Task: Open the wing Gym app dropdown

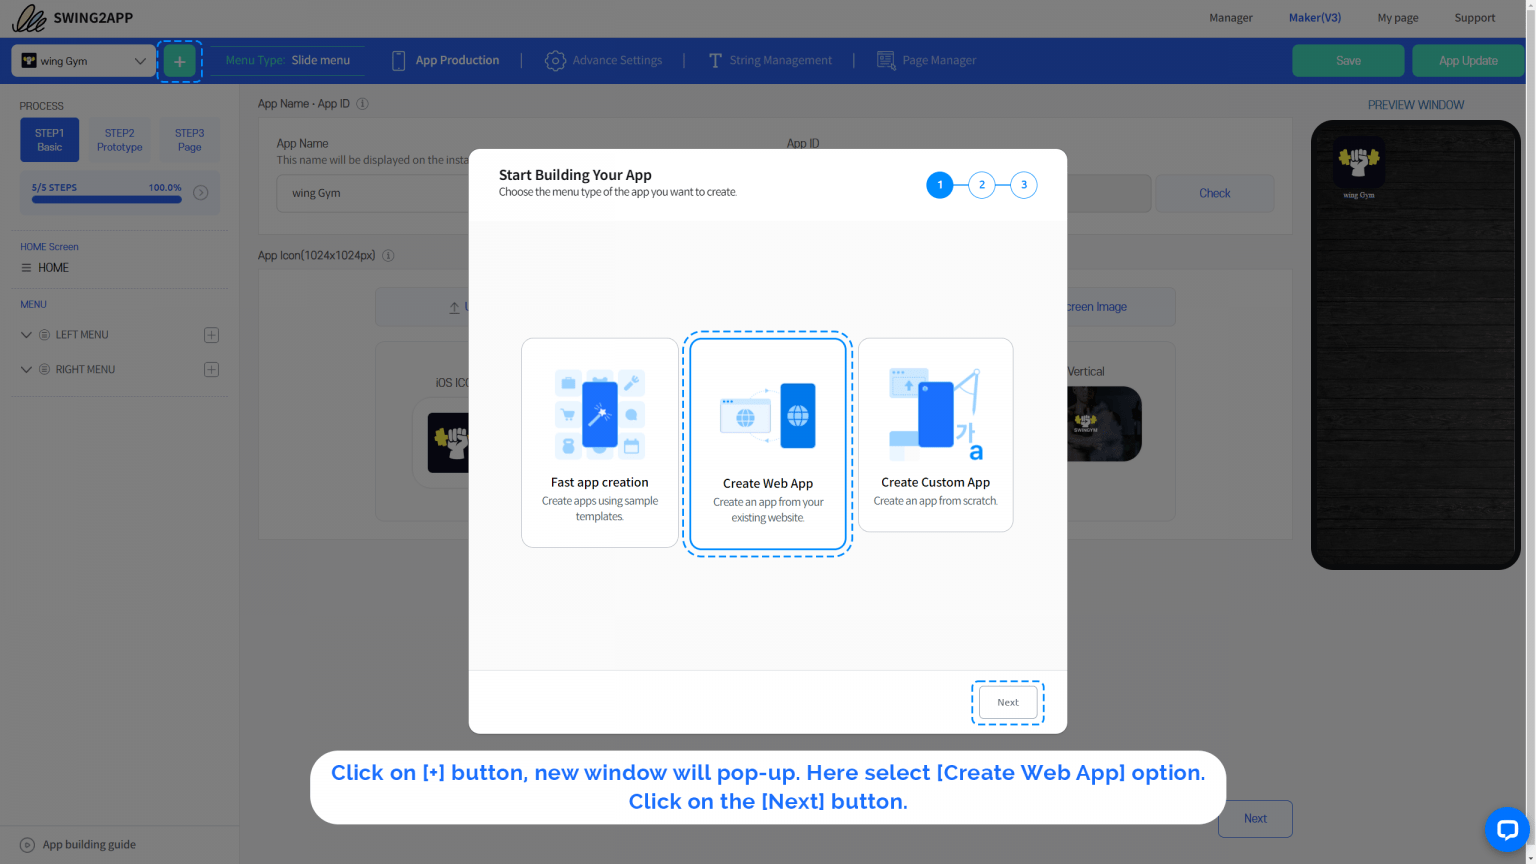Action: point(84,61)
